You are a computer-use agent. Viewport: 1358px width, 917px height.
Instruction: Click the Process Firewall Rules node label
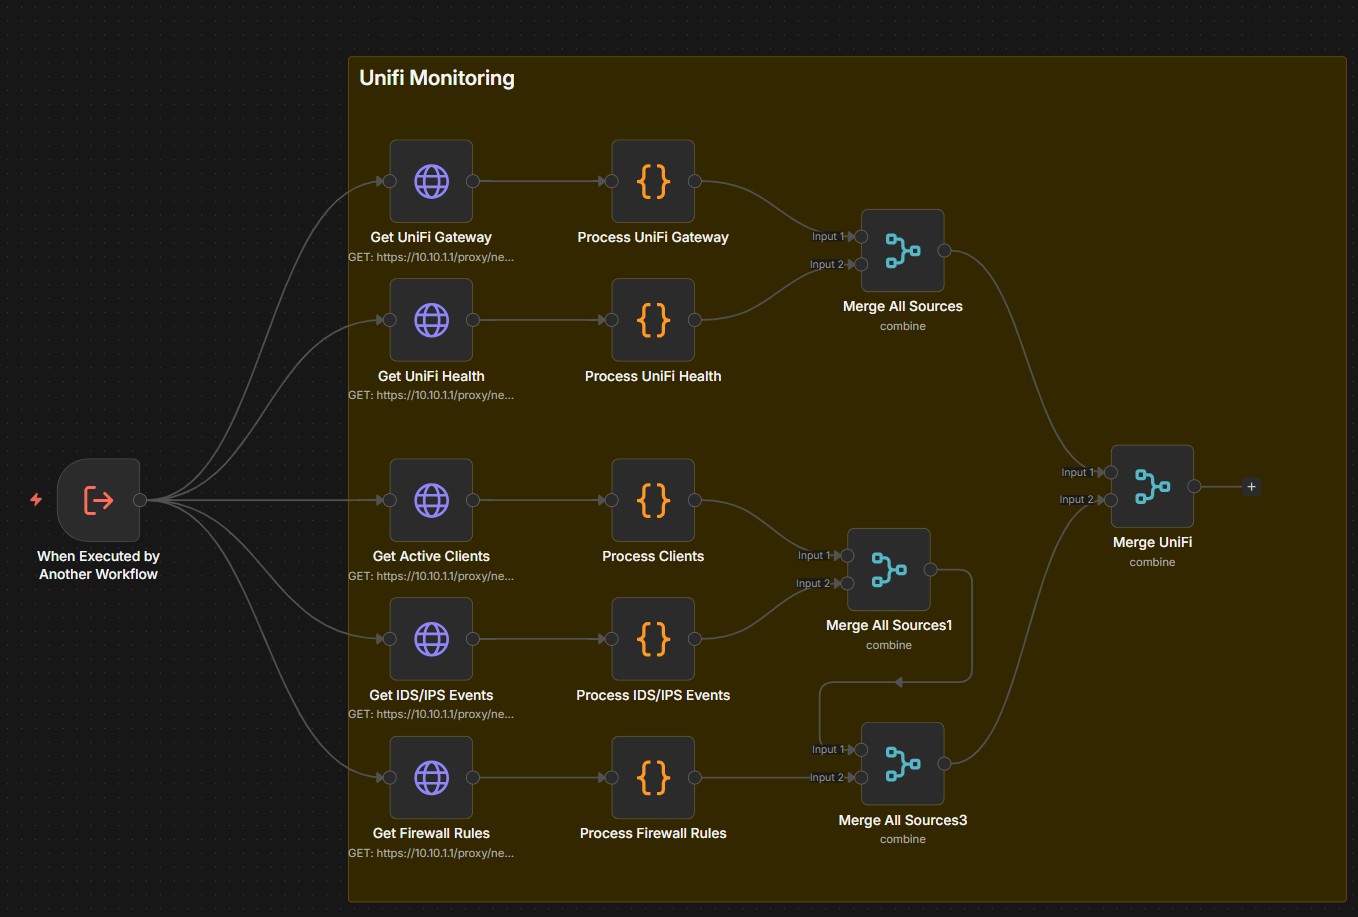tap(653, 832)
